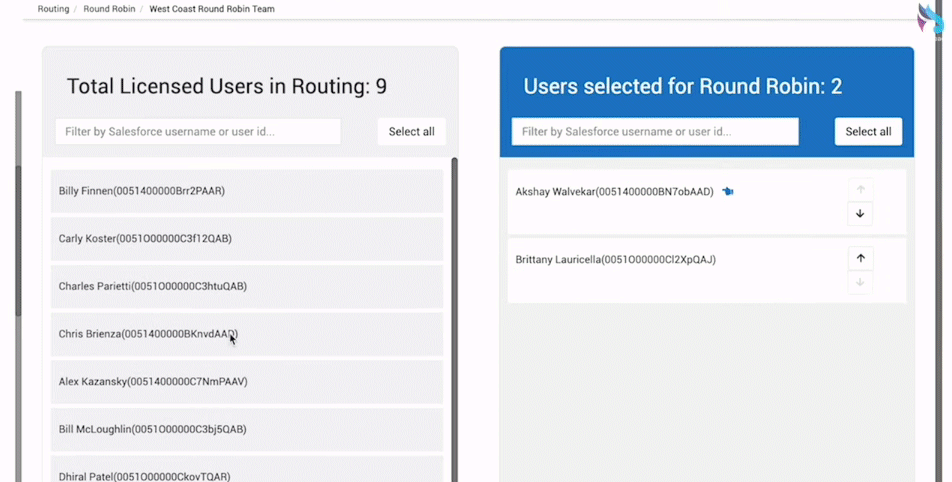The image size is (952, 482).
Task: Click disabled up arrow for Akshay Walvekar
Action: coord(860,189)
